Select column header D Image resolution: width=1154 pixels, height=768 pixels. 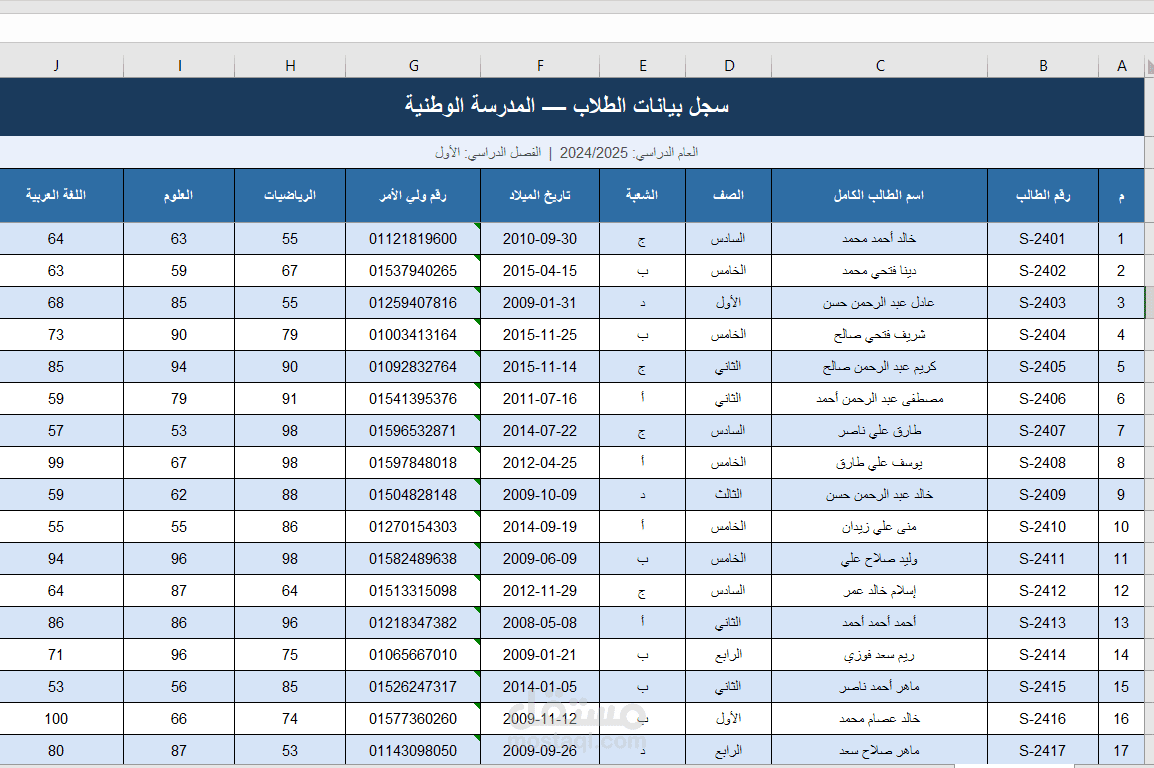[x=729, y=65]
